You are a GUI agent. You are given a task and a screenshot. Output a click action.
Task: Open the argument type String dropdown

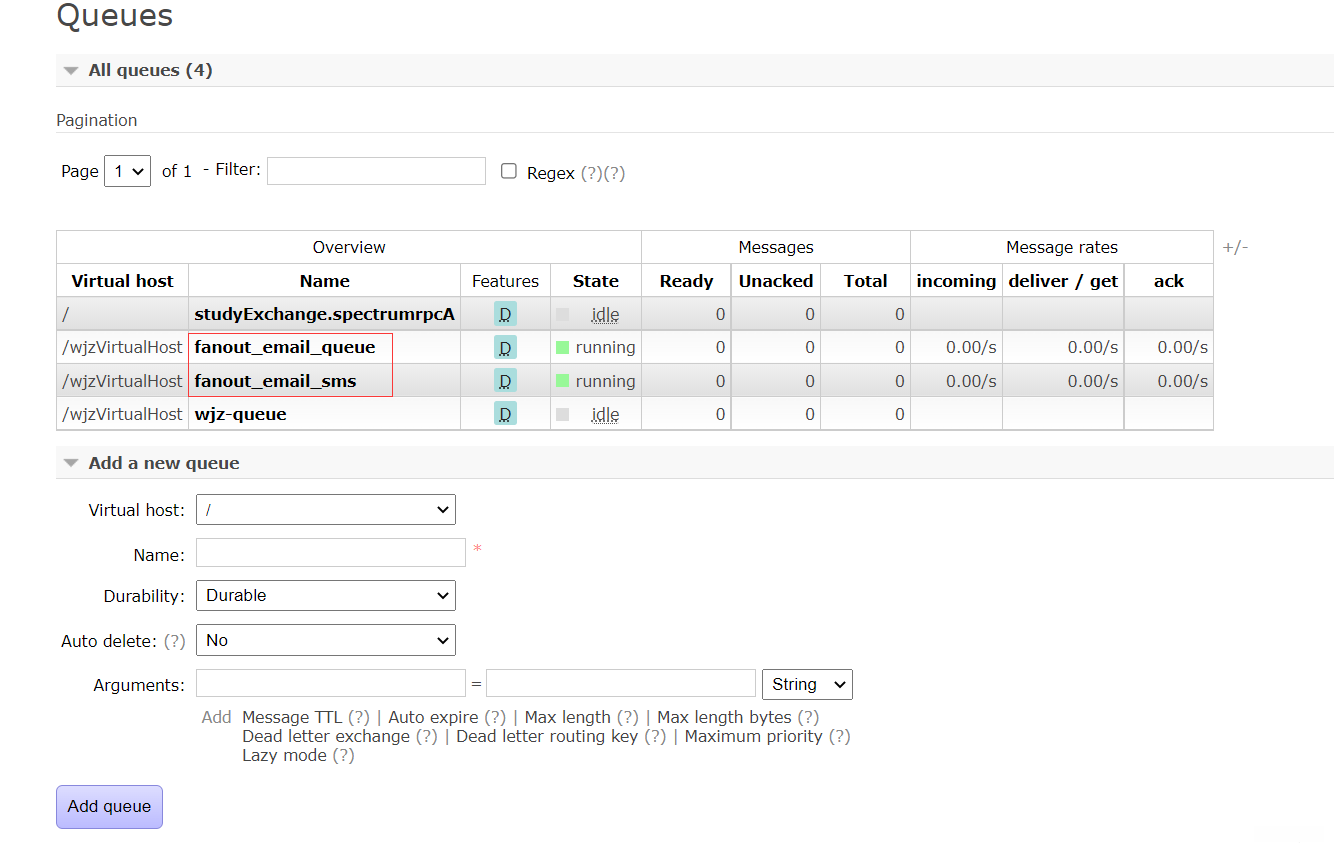click(807, 684)
